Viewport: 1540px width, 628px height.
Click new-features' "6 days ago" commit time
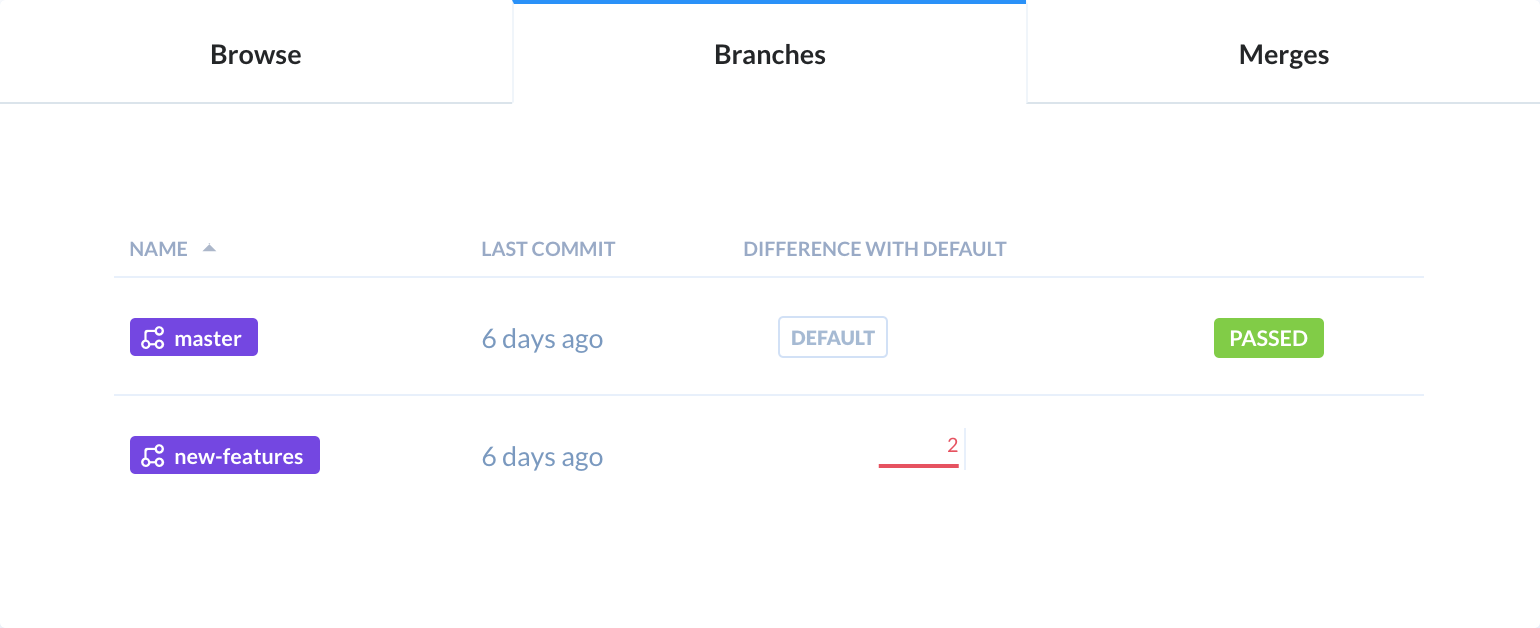(542, 457)
